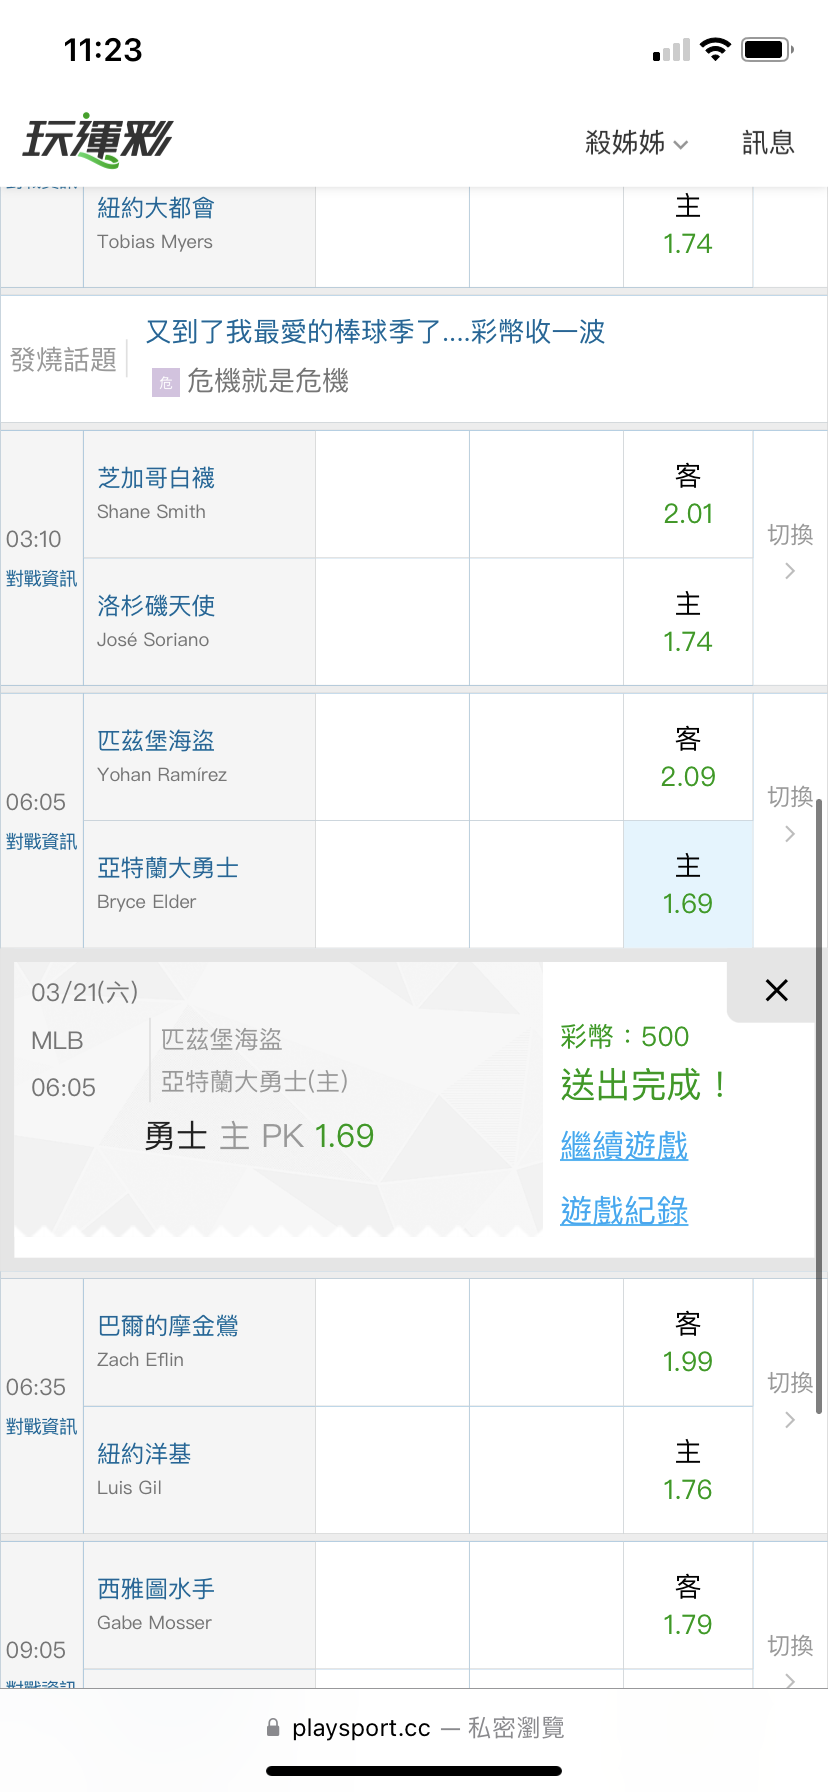828x1792 pixels.
Task: Open 巴爾的摩金鶯 team page
Action: point(168,1326)
